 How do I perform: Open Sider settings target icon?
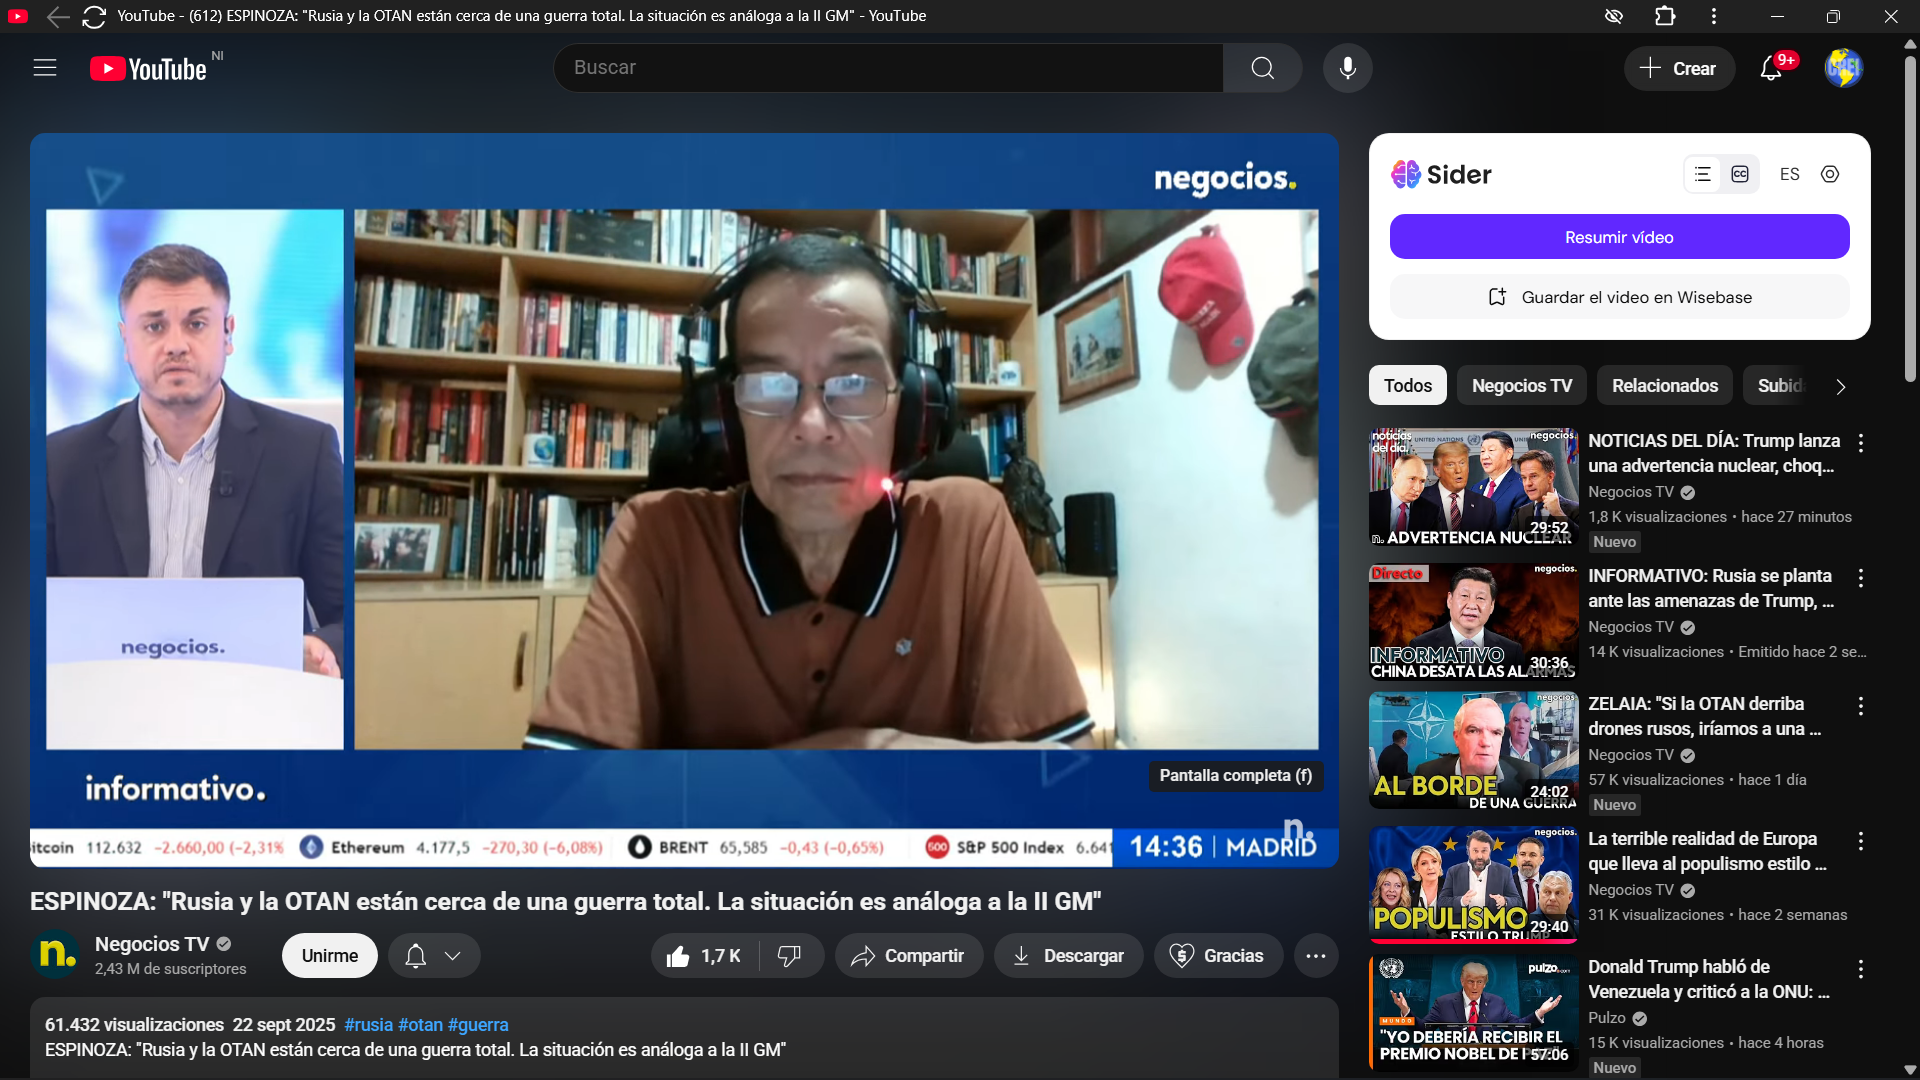pyautogui.click(x=1829, y=174)
